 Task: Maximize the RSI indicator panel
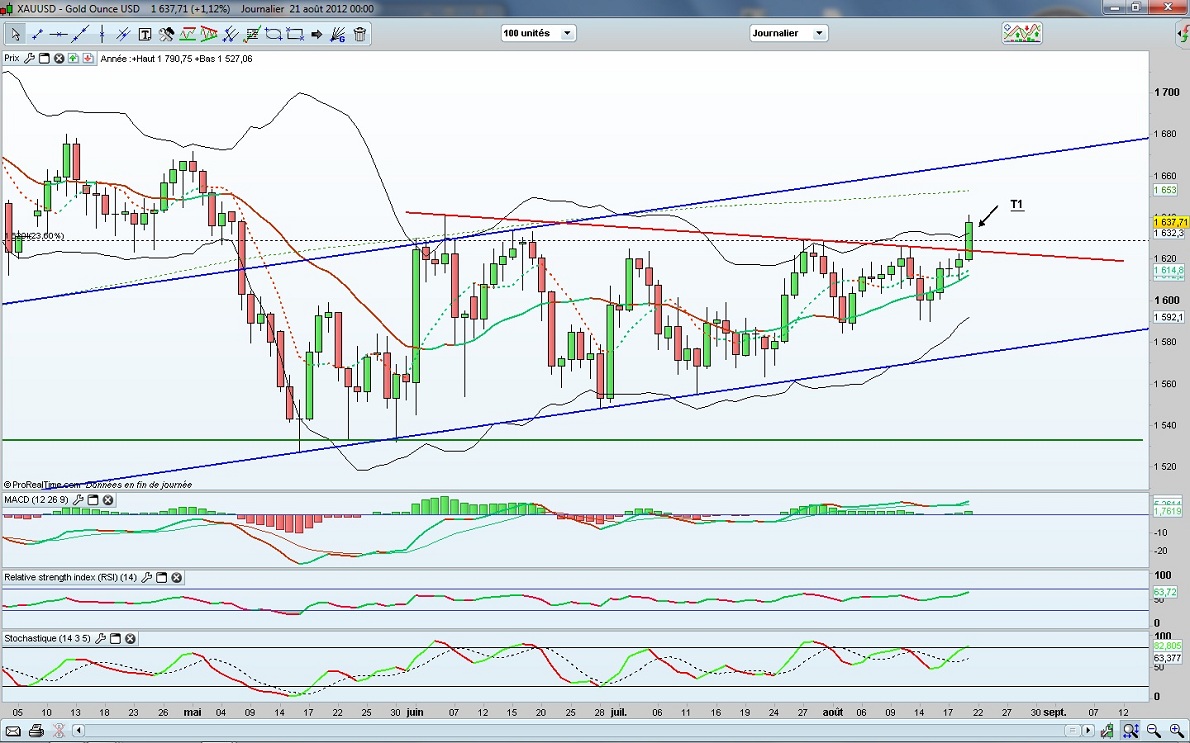point(161,577)
